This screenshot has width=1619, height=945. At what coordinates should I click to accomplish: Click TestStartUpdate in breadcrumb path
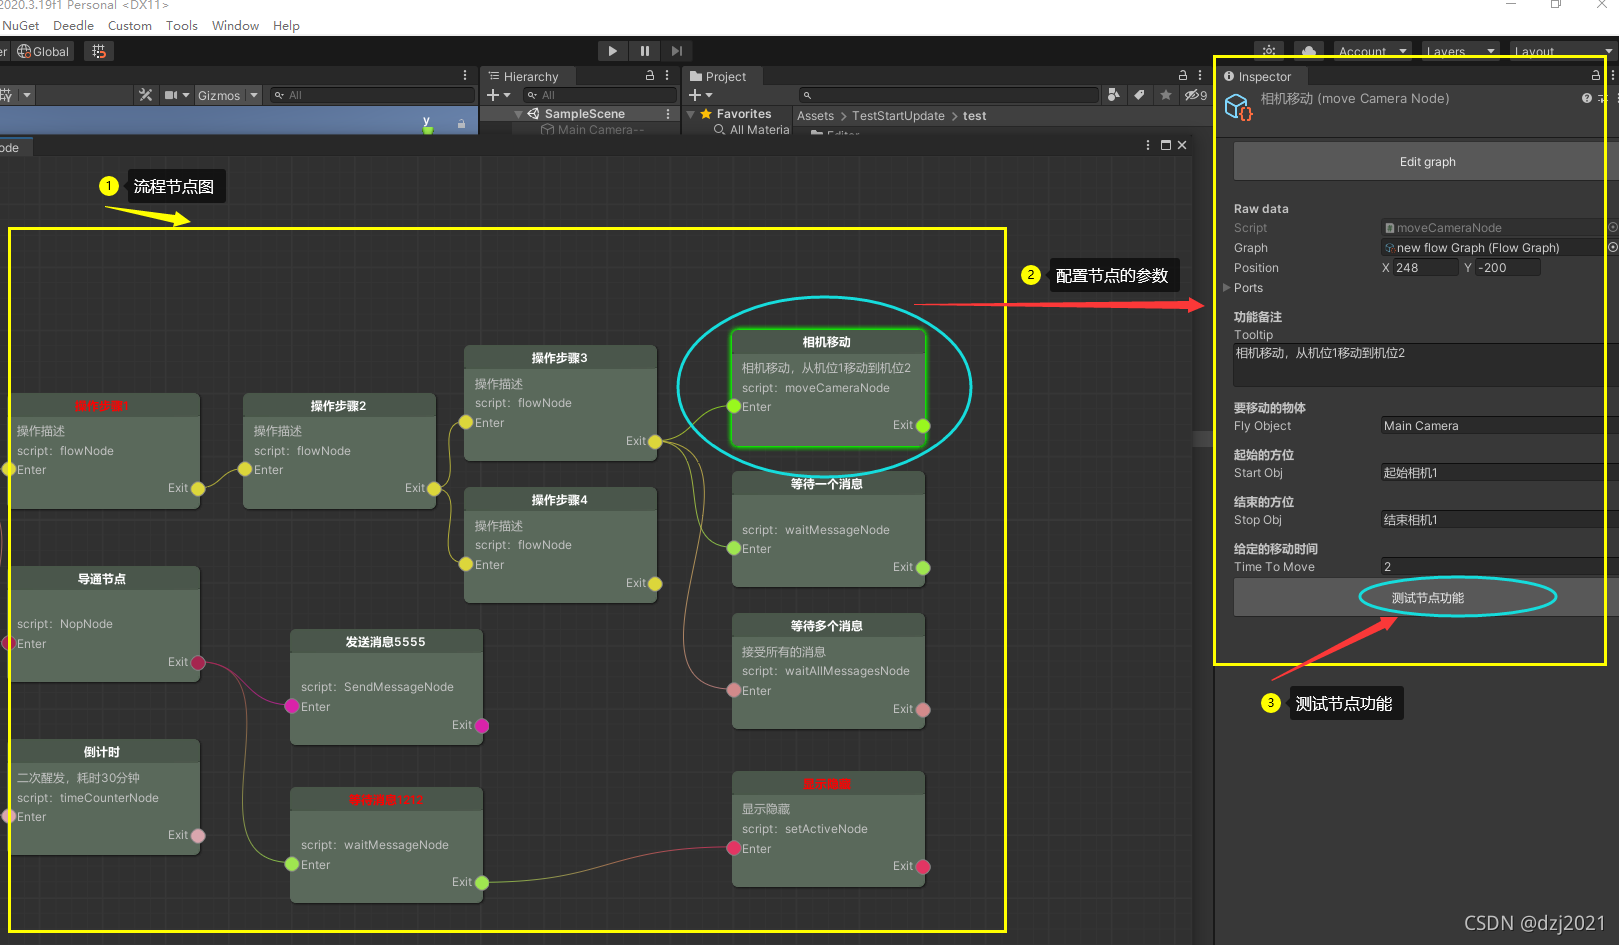click(898, 116)
